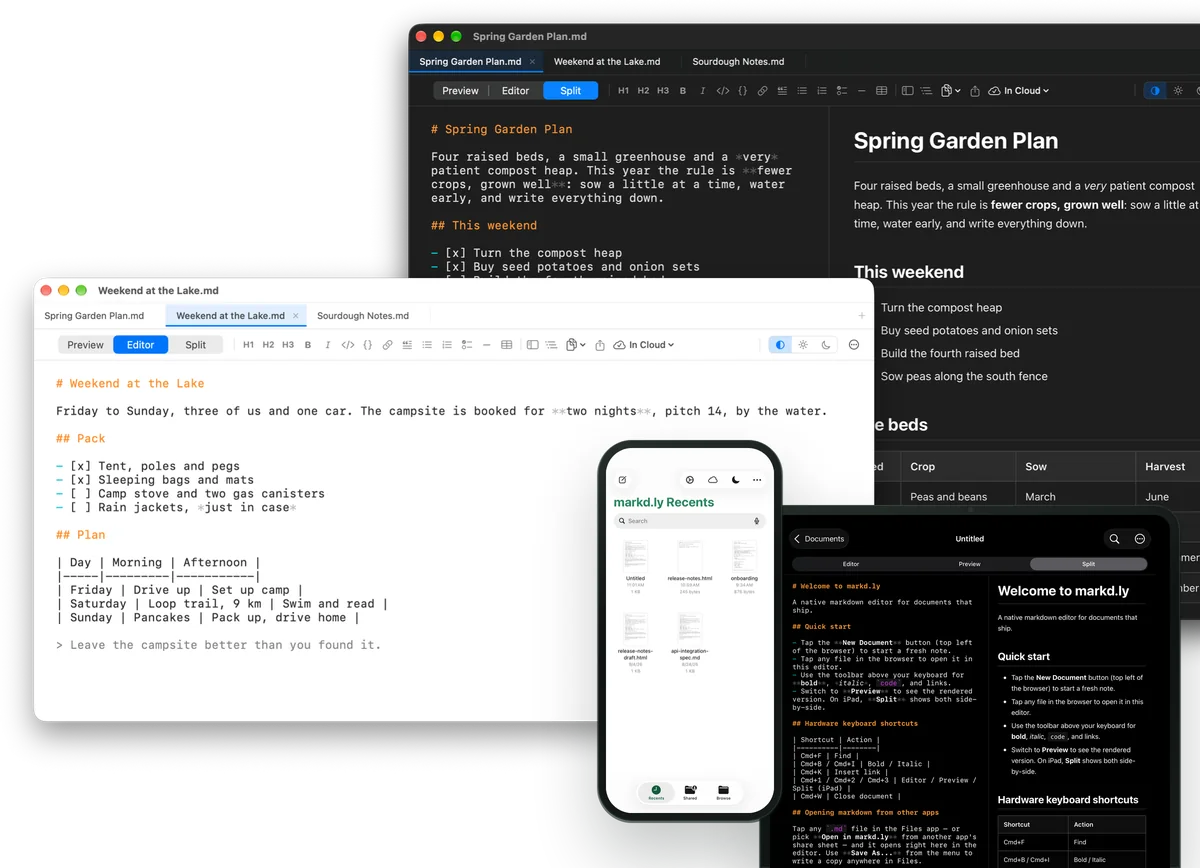
Task: Insert table icon in Weekend at the Lake window
Action: pyautogui.click(x=507, y=345)
